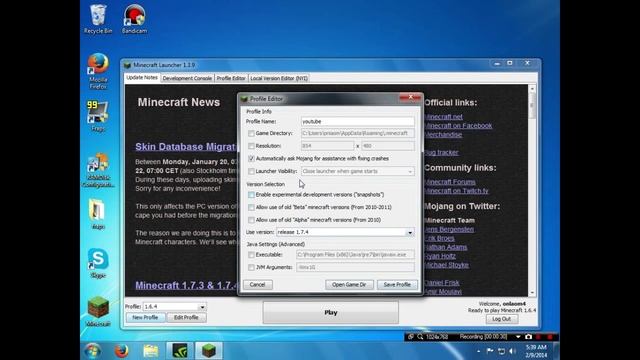Uncheck the ask Mojang for assistance option
This screenshot has height=360, width=640.
pyautogui.click(x=251, y=158)
